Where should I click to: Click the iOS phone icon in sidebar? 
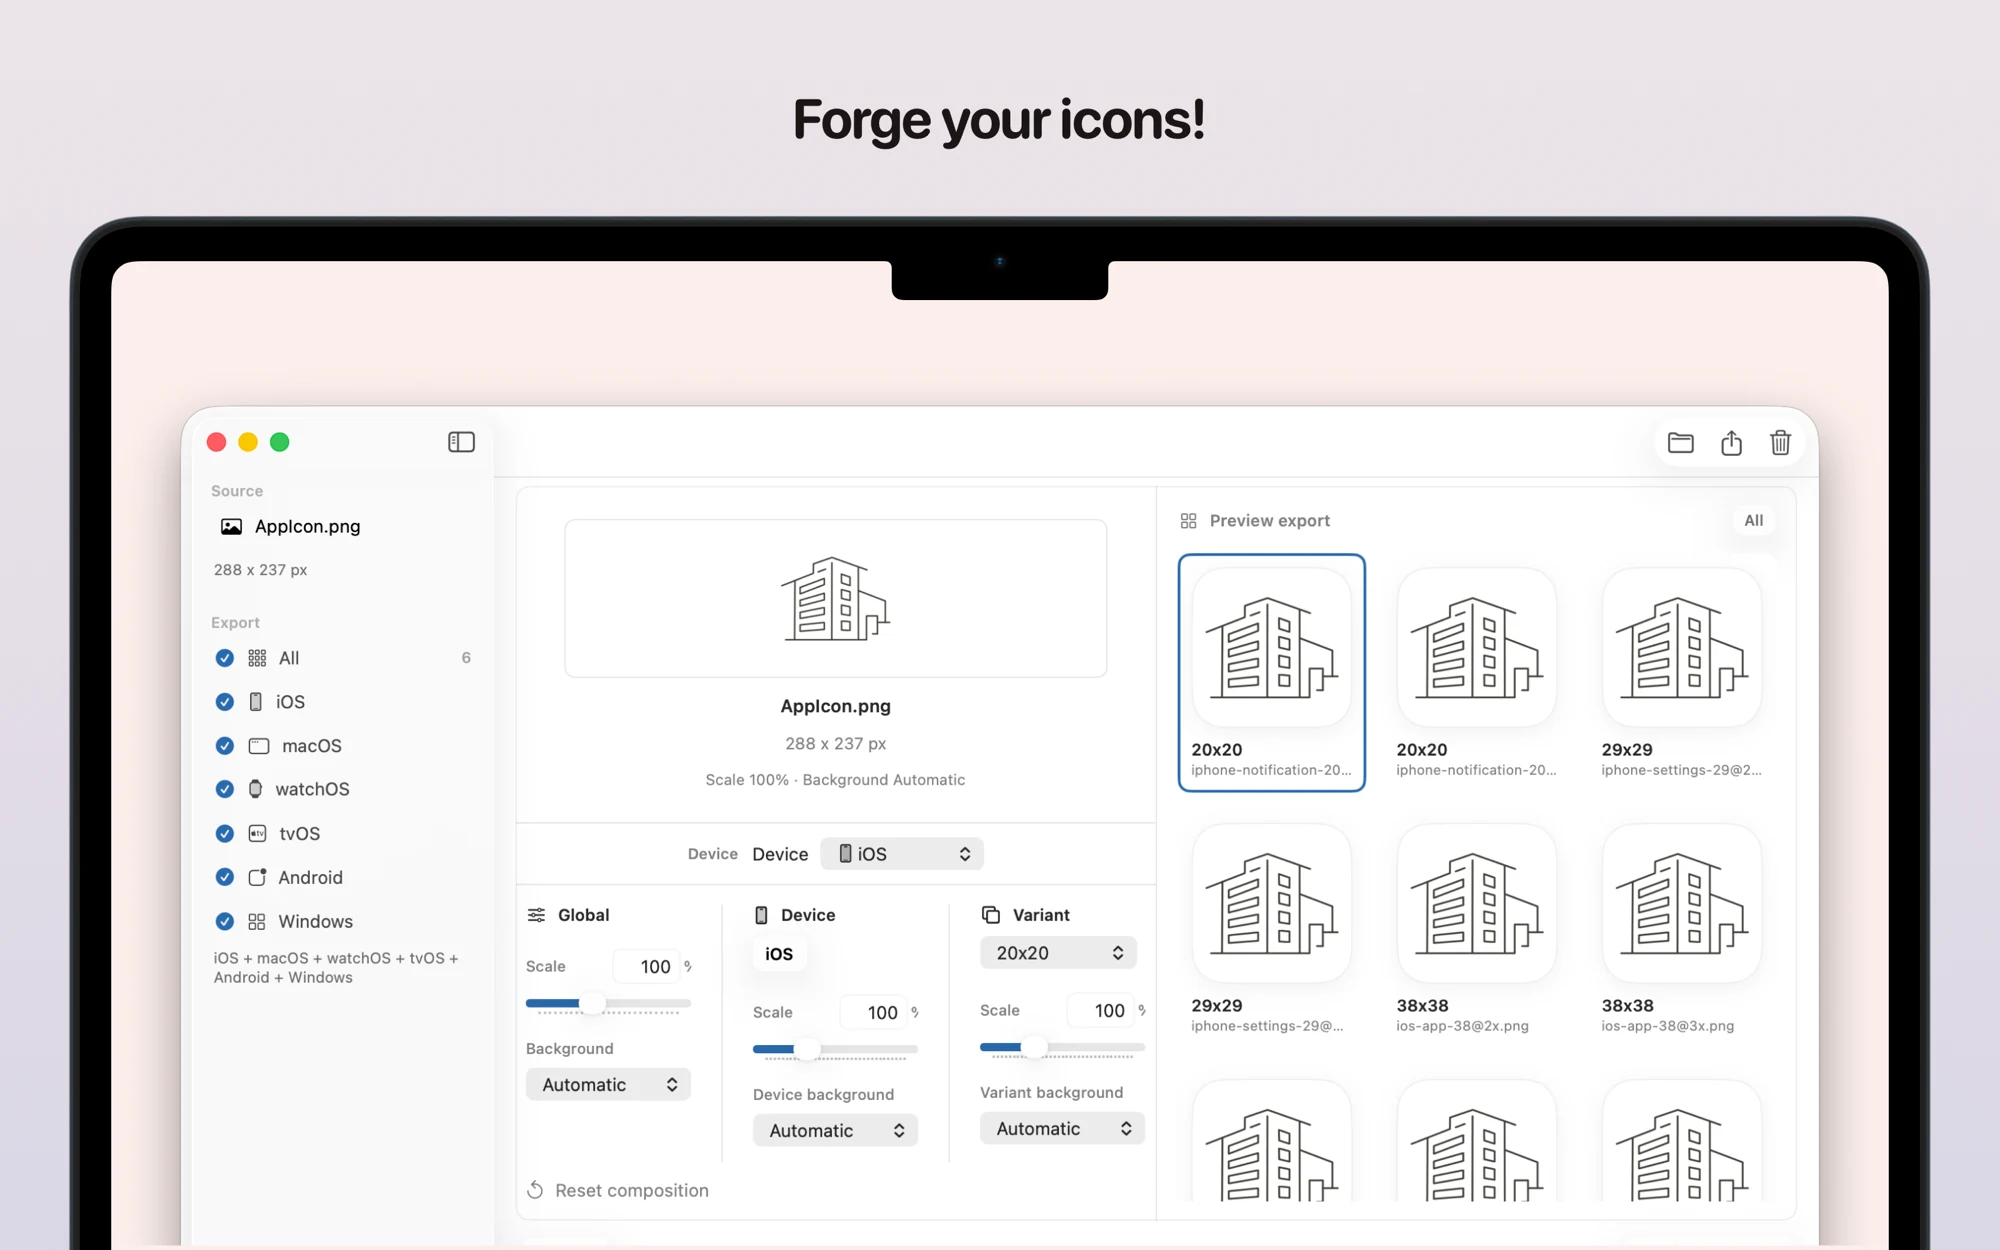pyautogui.click(x=256, y=702)
